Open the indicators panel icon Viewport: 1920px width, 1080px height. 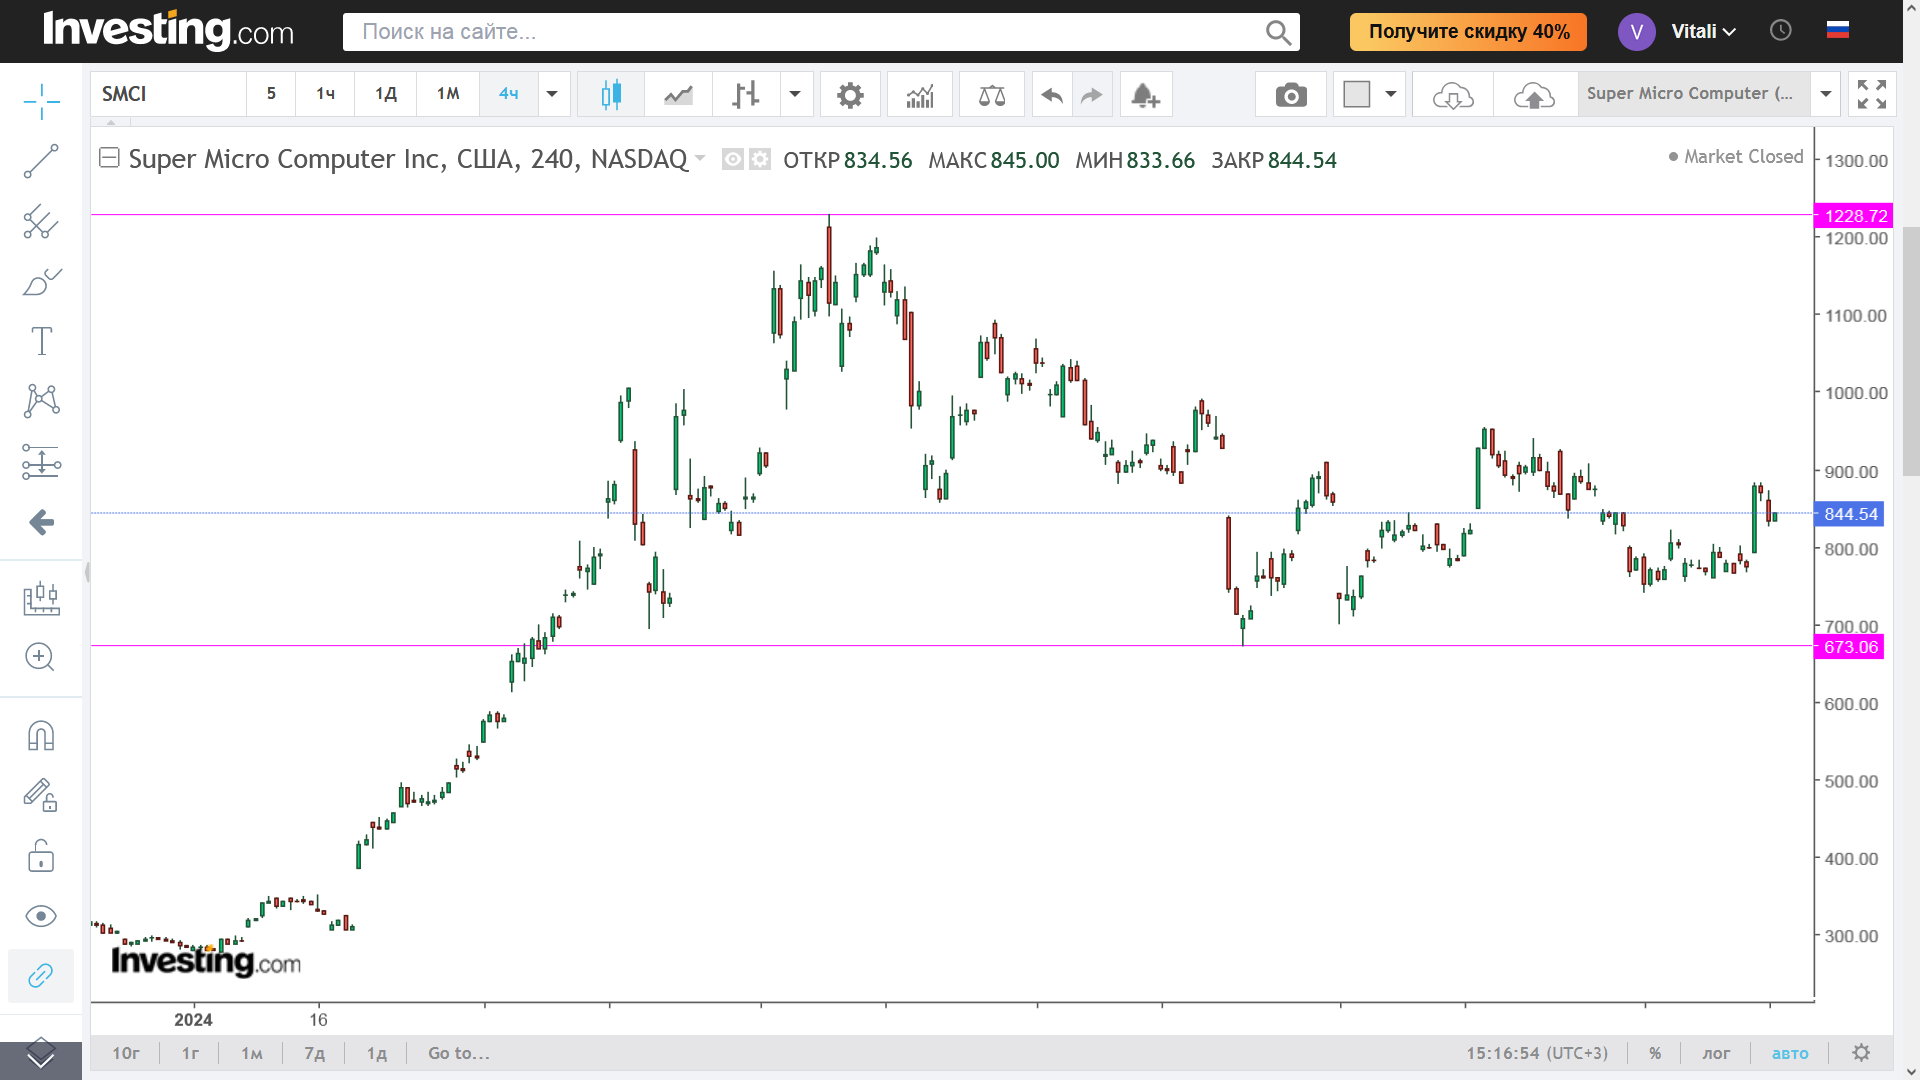pyautogui.click(x=919, y=95)
